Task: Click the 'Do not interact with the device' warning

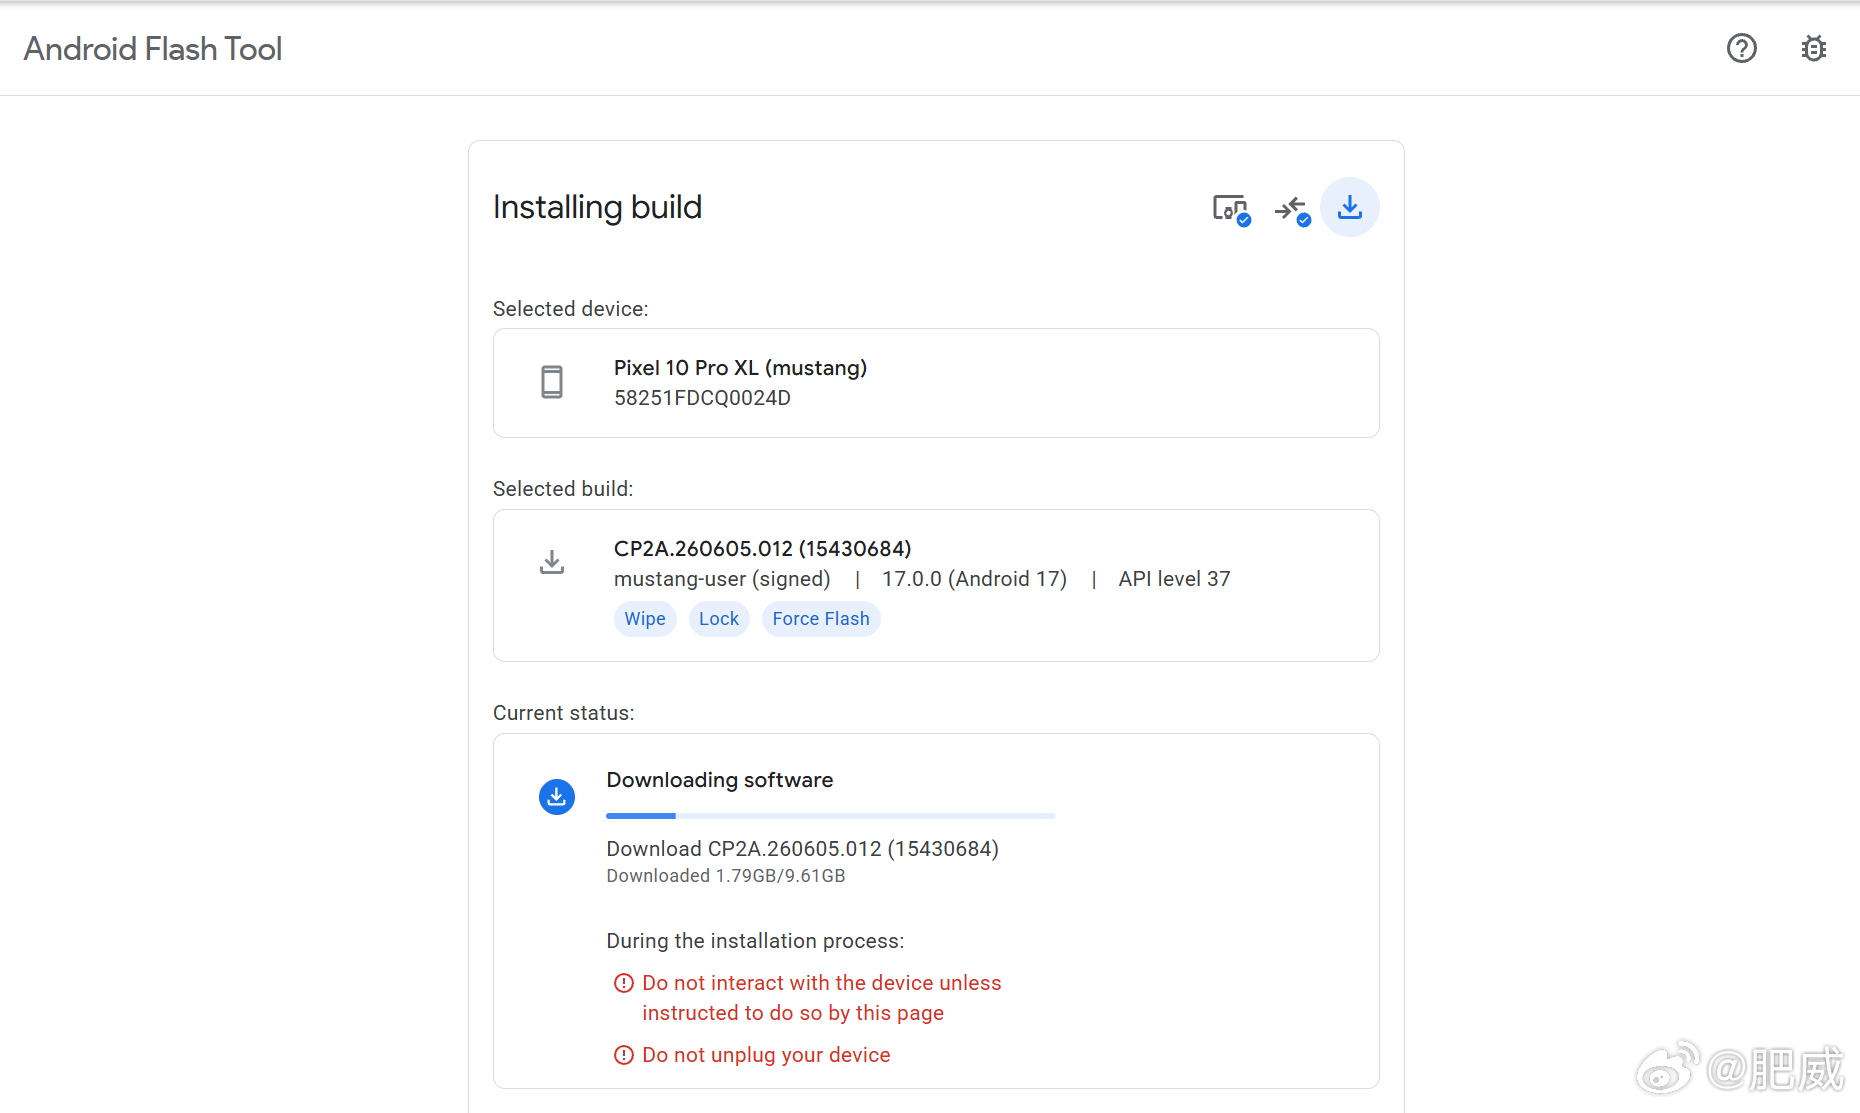Action: point(822,998)
